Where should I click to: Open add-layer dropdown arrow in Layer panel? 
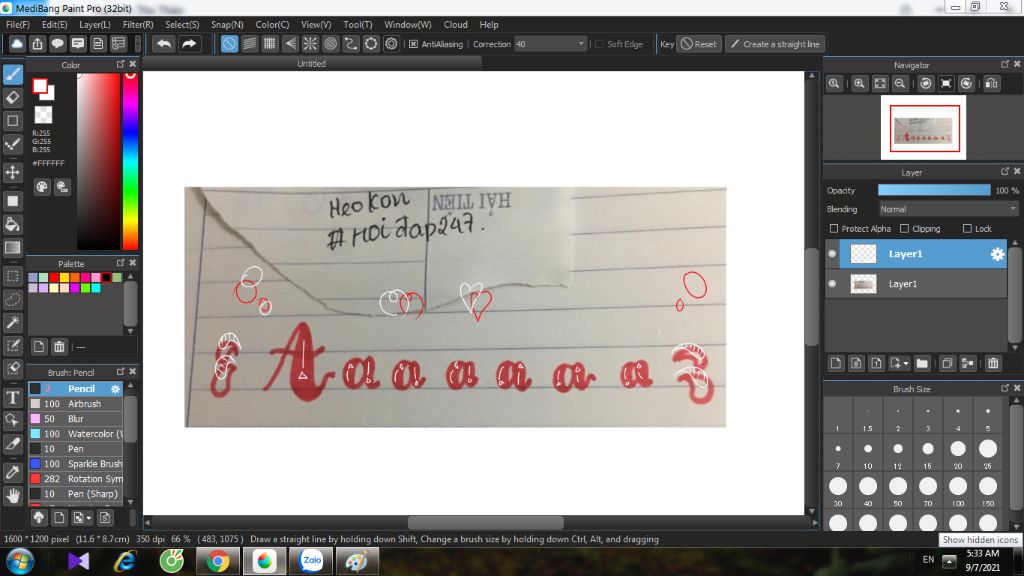906,363
